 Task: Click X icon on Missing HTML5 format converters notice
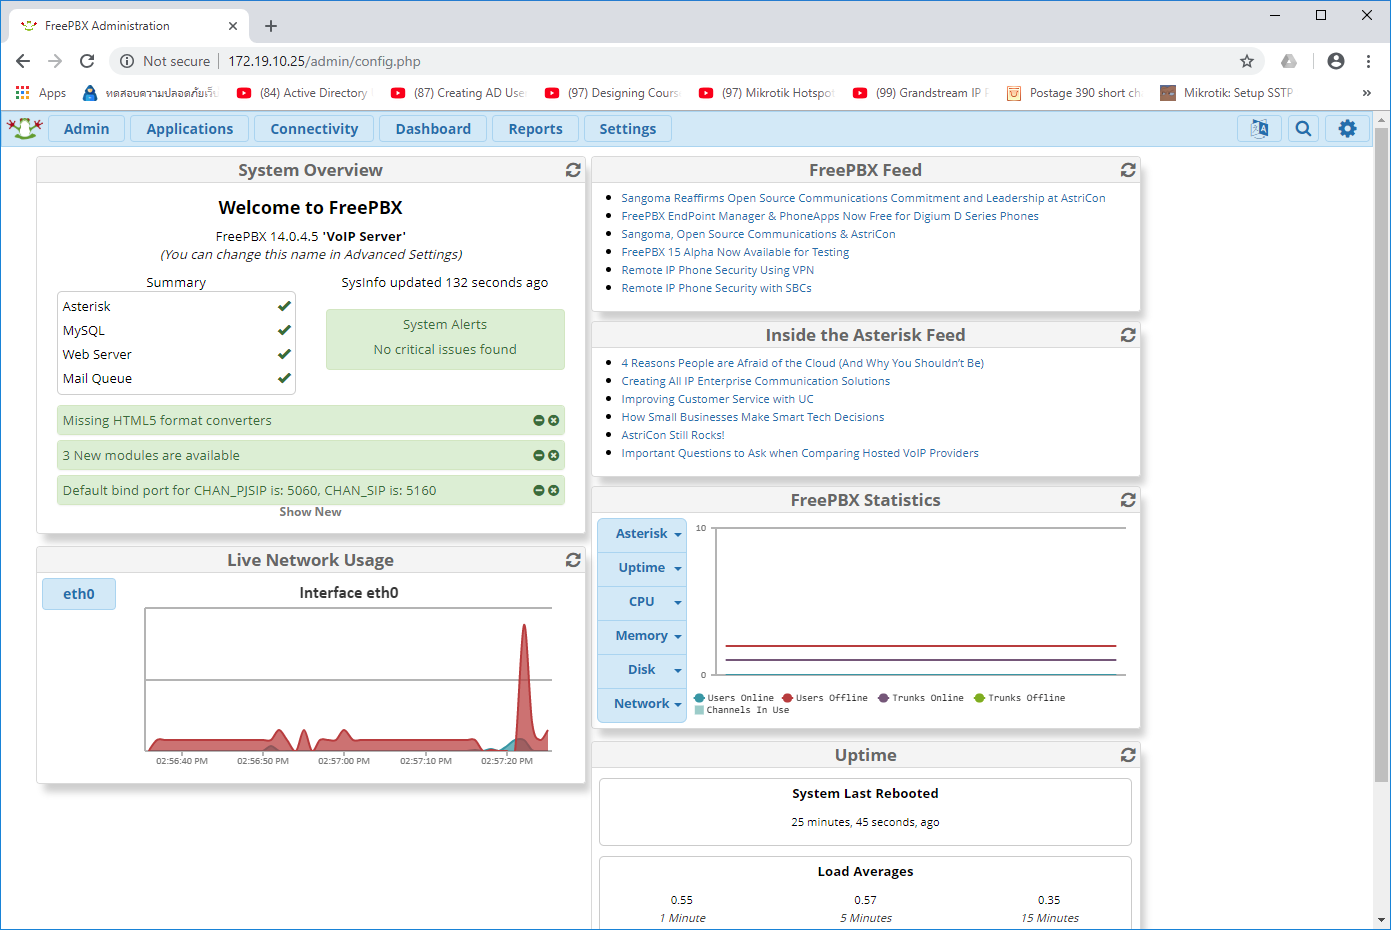(553, 421)
